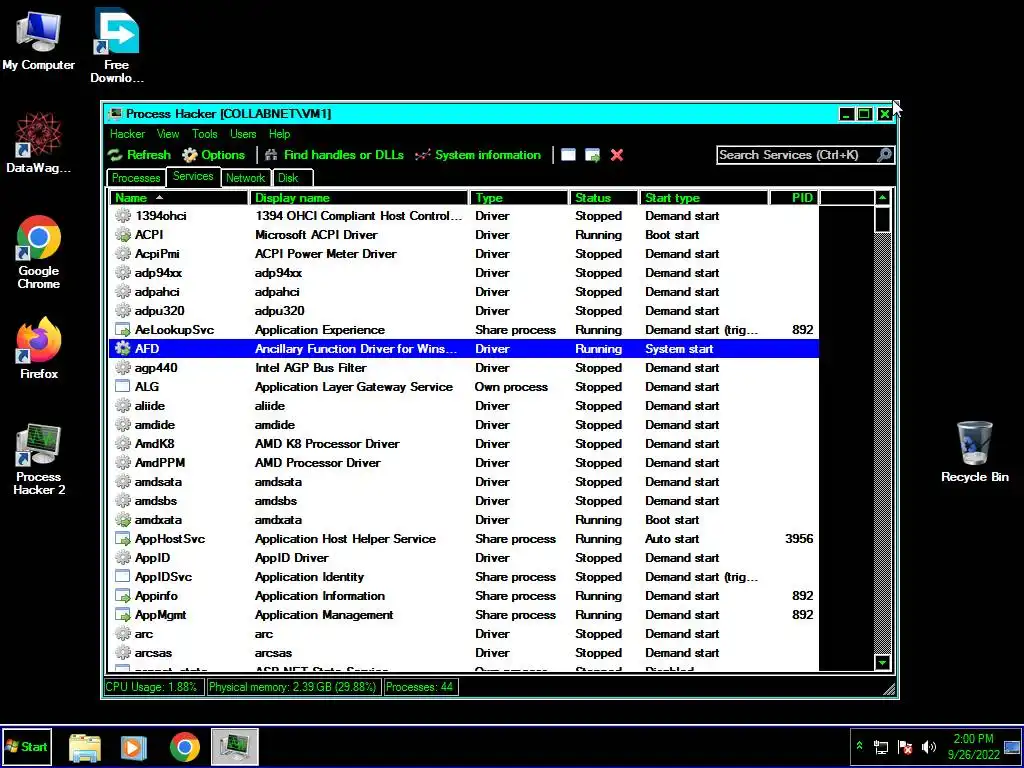Click the agp440 service gear icon
Screen dimensions: 1024x768
click(123, 368)
